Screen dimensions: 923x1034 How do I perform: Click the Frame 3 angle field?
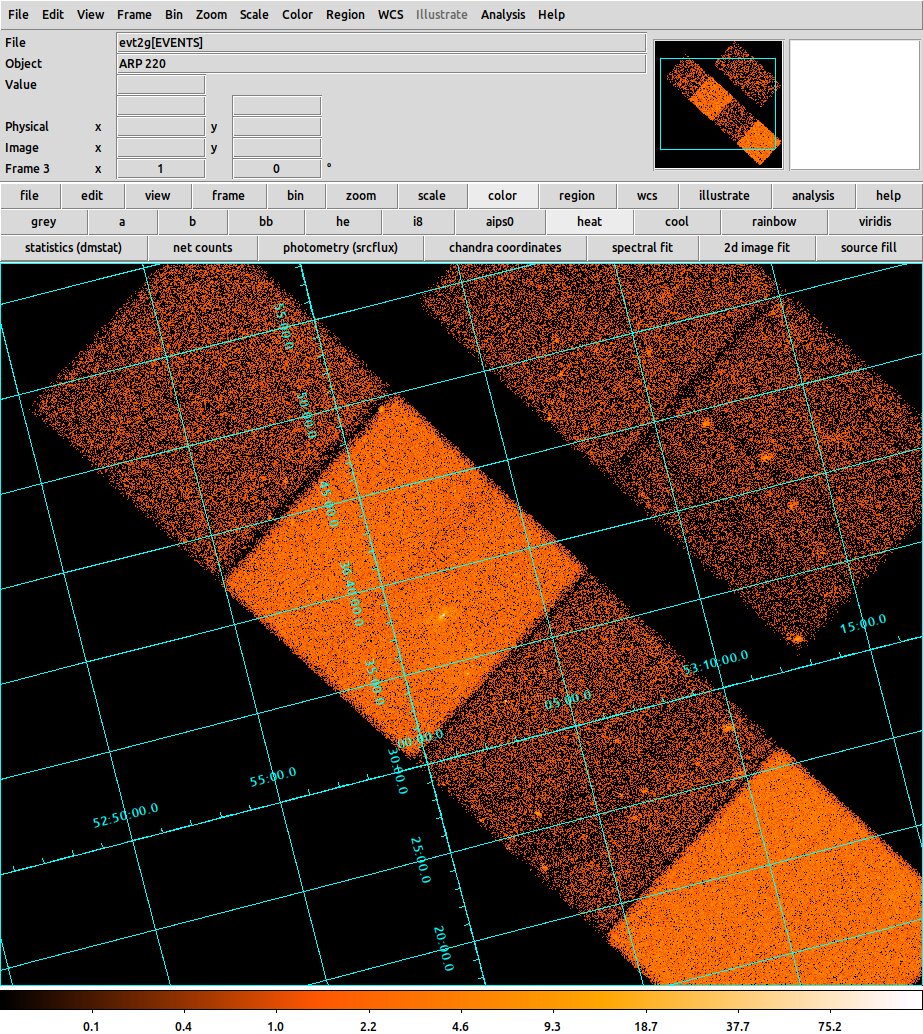click(x=277, y=169)
